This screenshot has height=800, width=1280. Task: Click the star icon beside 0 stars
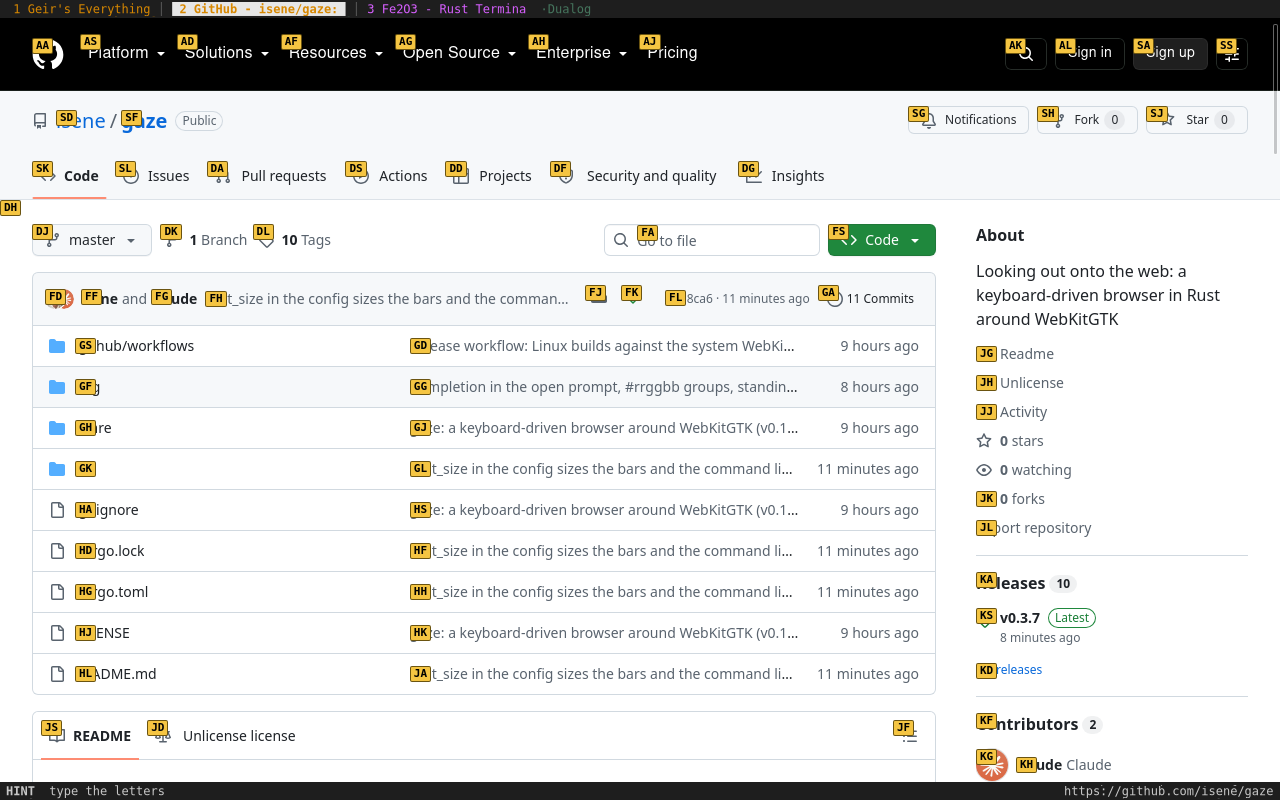pyautogui.click(x=984, y=441)
